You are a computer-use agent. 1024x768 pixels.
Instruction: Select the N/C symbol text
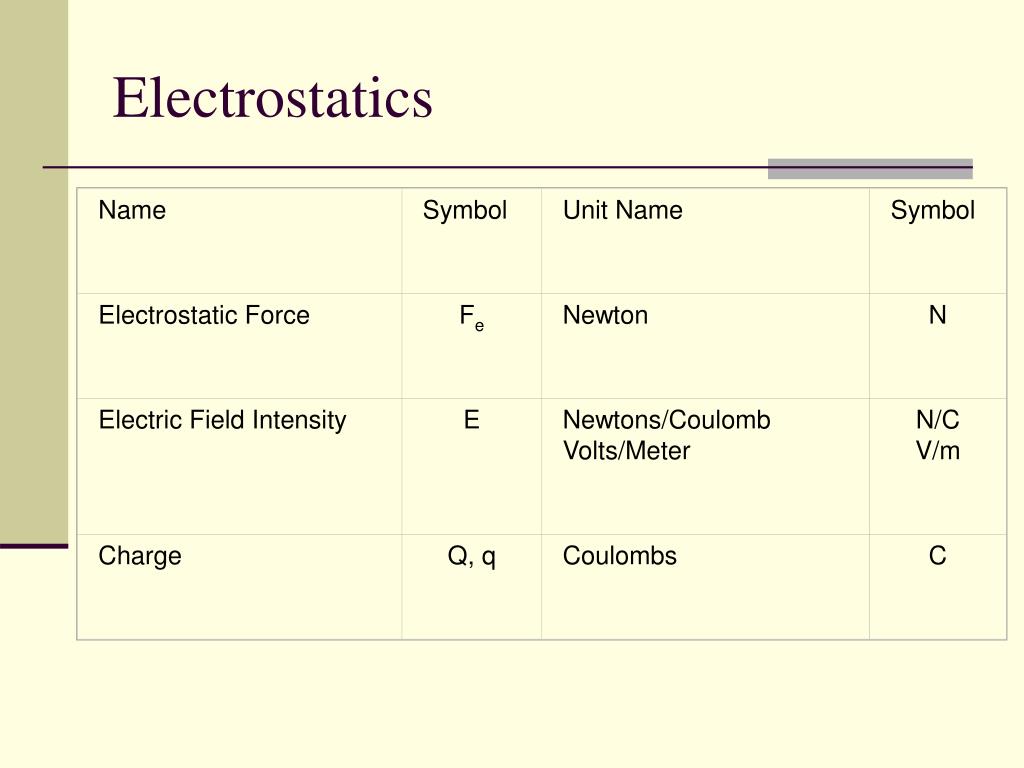coord(938,420)
